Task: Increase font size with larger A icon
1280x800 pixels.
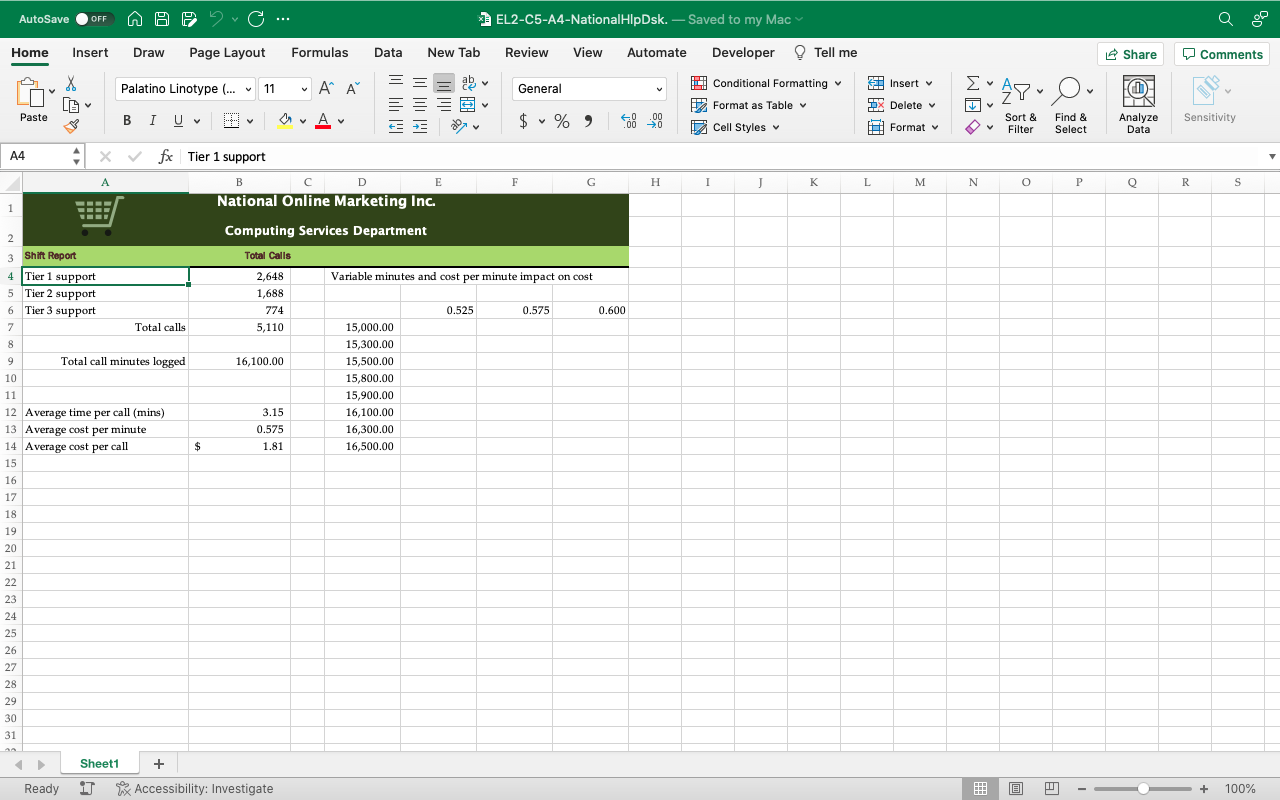Action: 326,89
